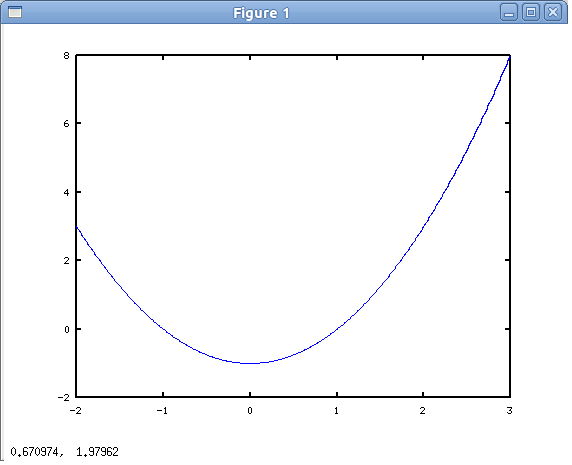This screenshot has height=465, width=572.
Task: Click the curve's top-right end at x=3
Action: coord(509,56)
